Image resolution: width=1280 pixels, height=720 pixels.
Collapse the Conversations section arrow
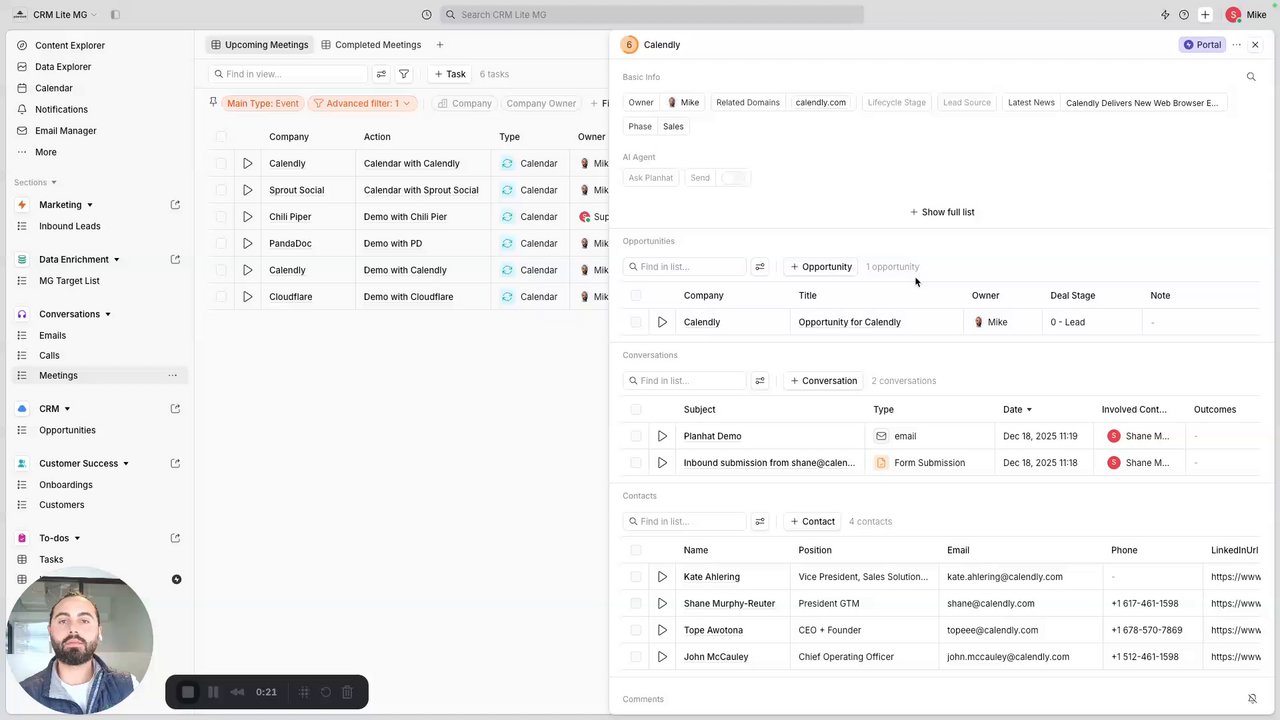[x=108, y=314]
